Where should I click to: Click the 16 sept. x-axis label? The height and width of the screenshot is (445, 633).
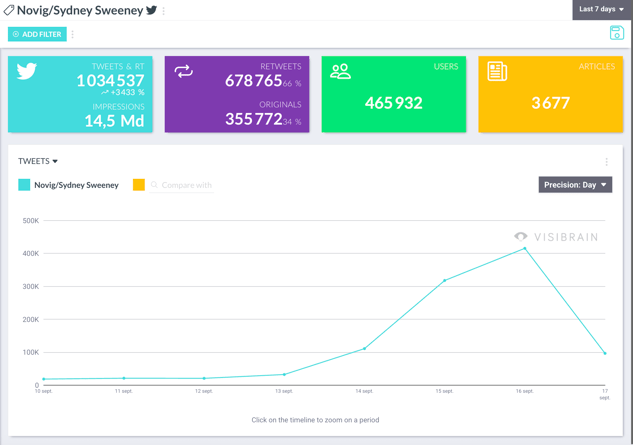(524, 391)
